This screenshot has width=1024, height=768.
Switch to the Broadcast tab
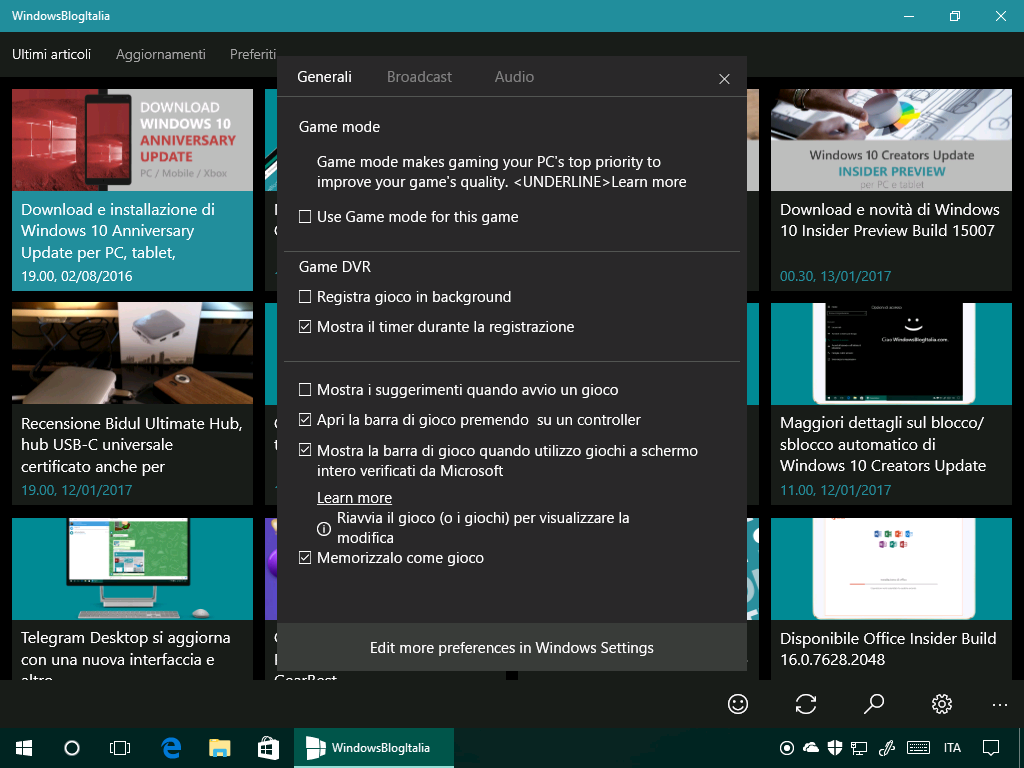[x=419, y=77]
